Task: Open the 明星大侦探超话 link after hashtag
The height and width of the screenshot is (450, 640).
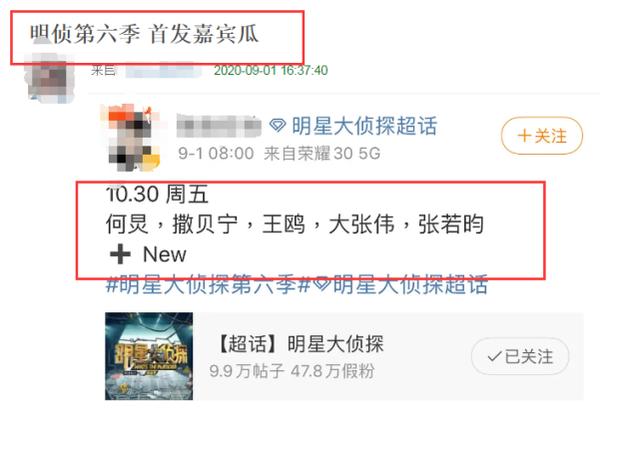Action: pos(410,284)
